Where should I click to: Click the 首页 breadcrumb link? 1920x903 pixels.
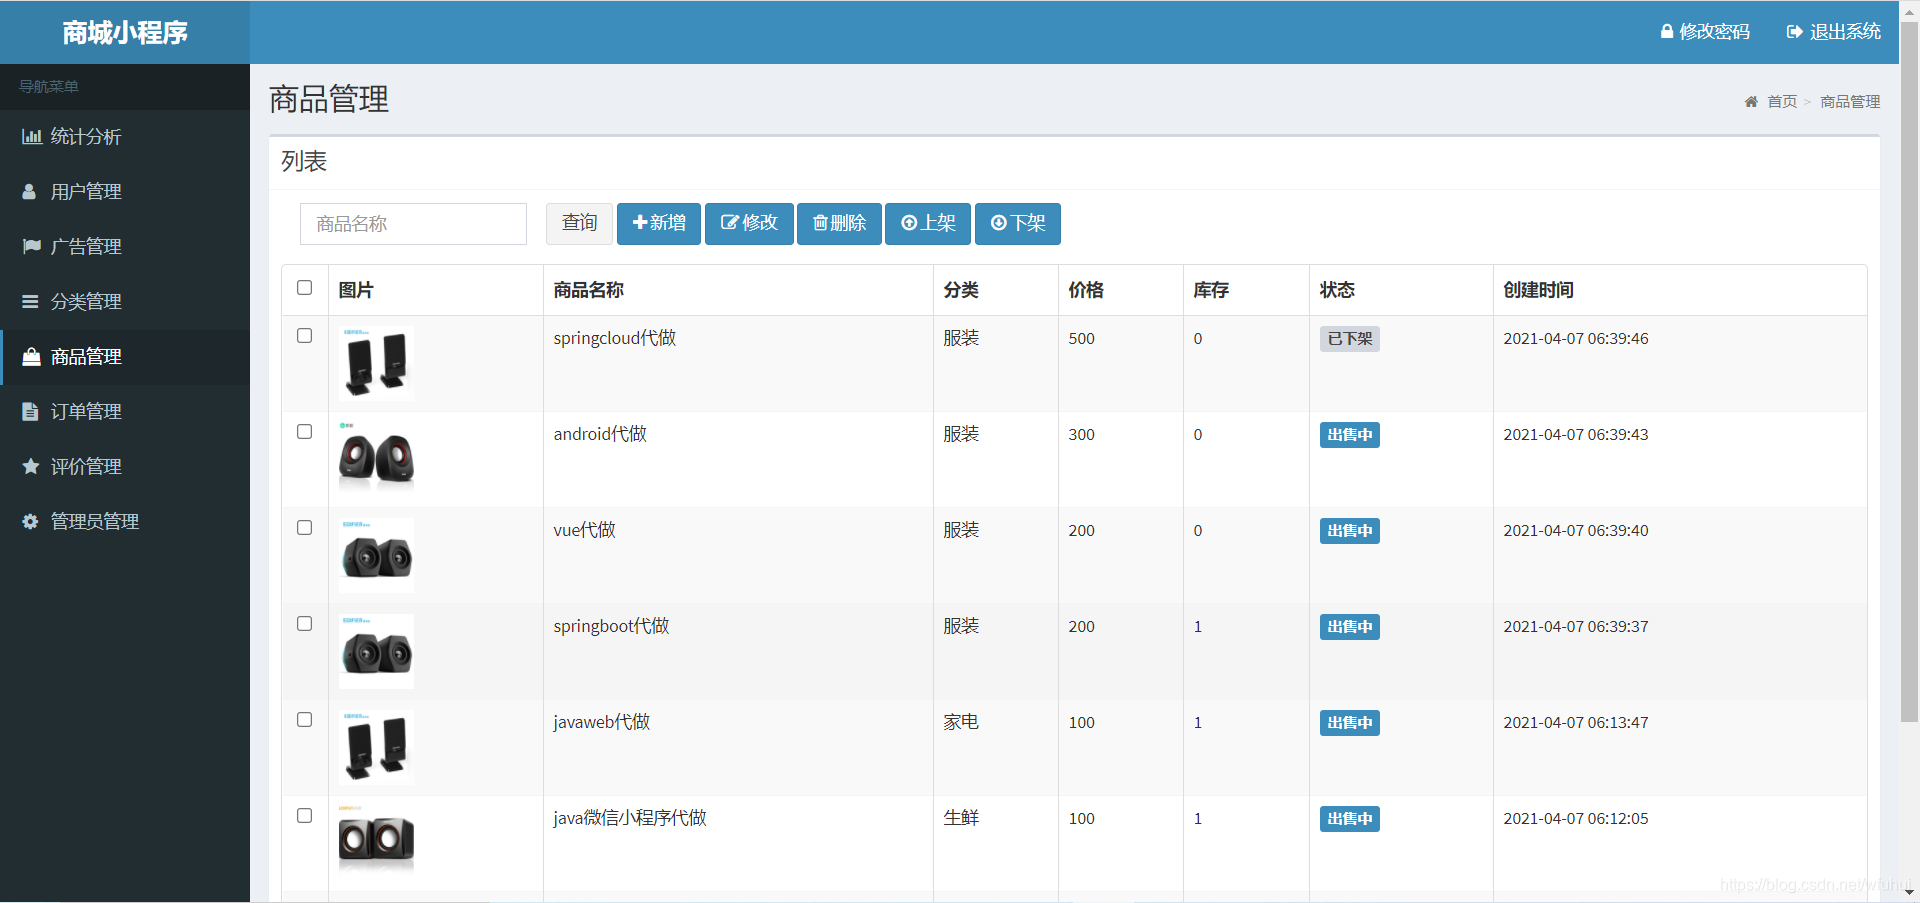[x=1782, y=102]
